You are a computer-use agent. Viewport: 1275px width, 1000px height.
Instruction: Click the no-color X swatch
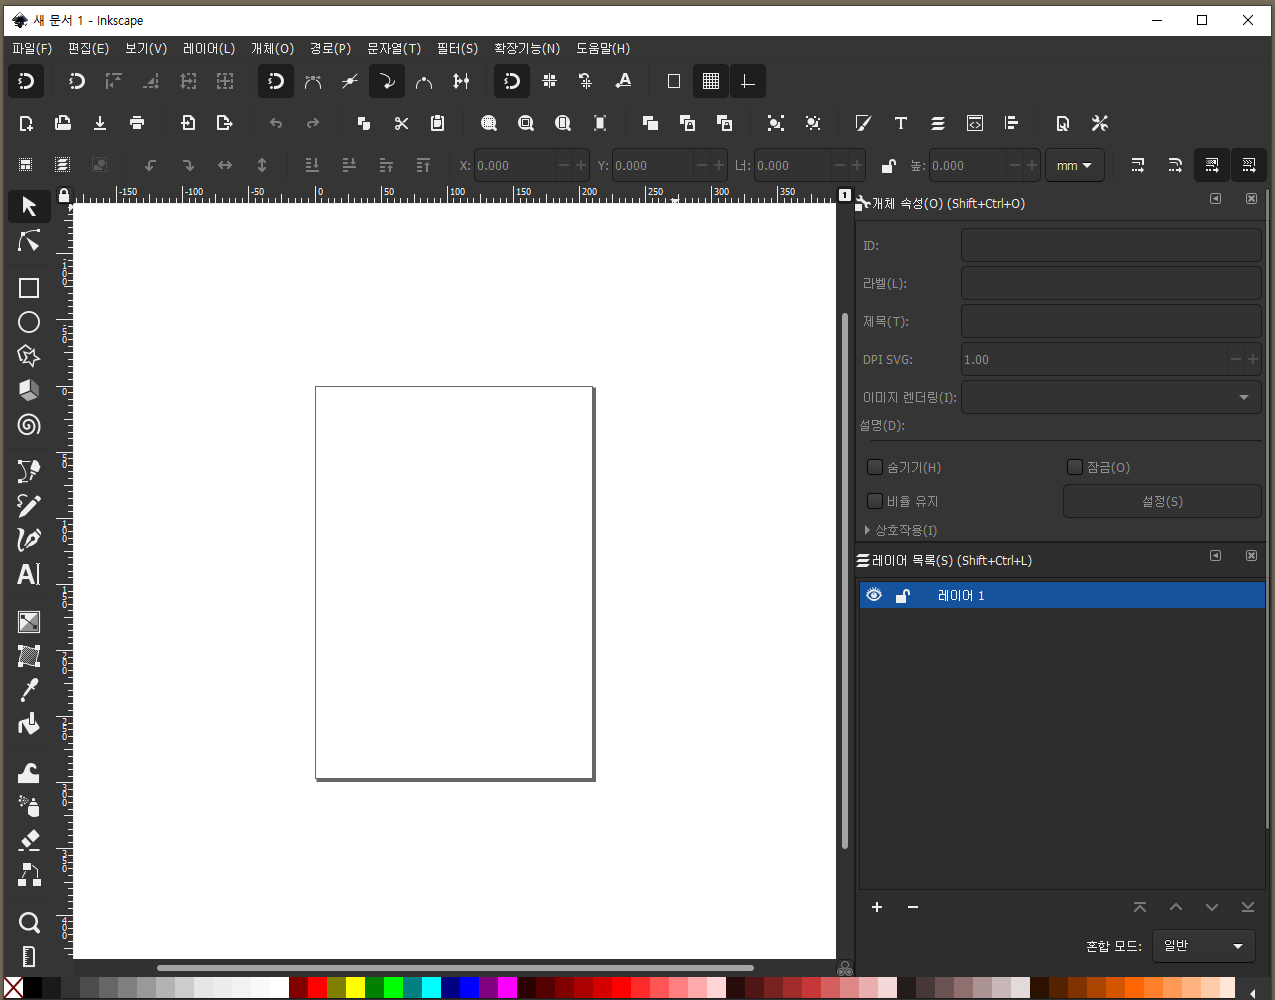tap(13, 988)
